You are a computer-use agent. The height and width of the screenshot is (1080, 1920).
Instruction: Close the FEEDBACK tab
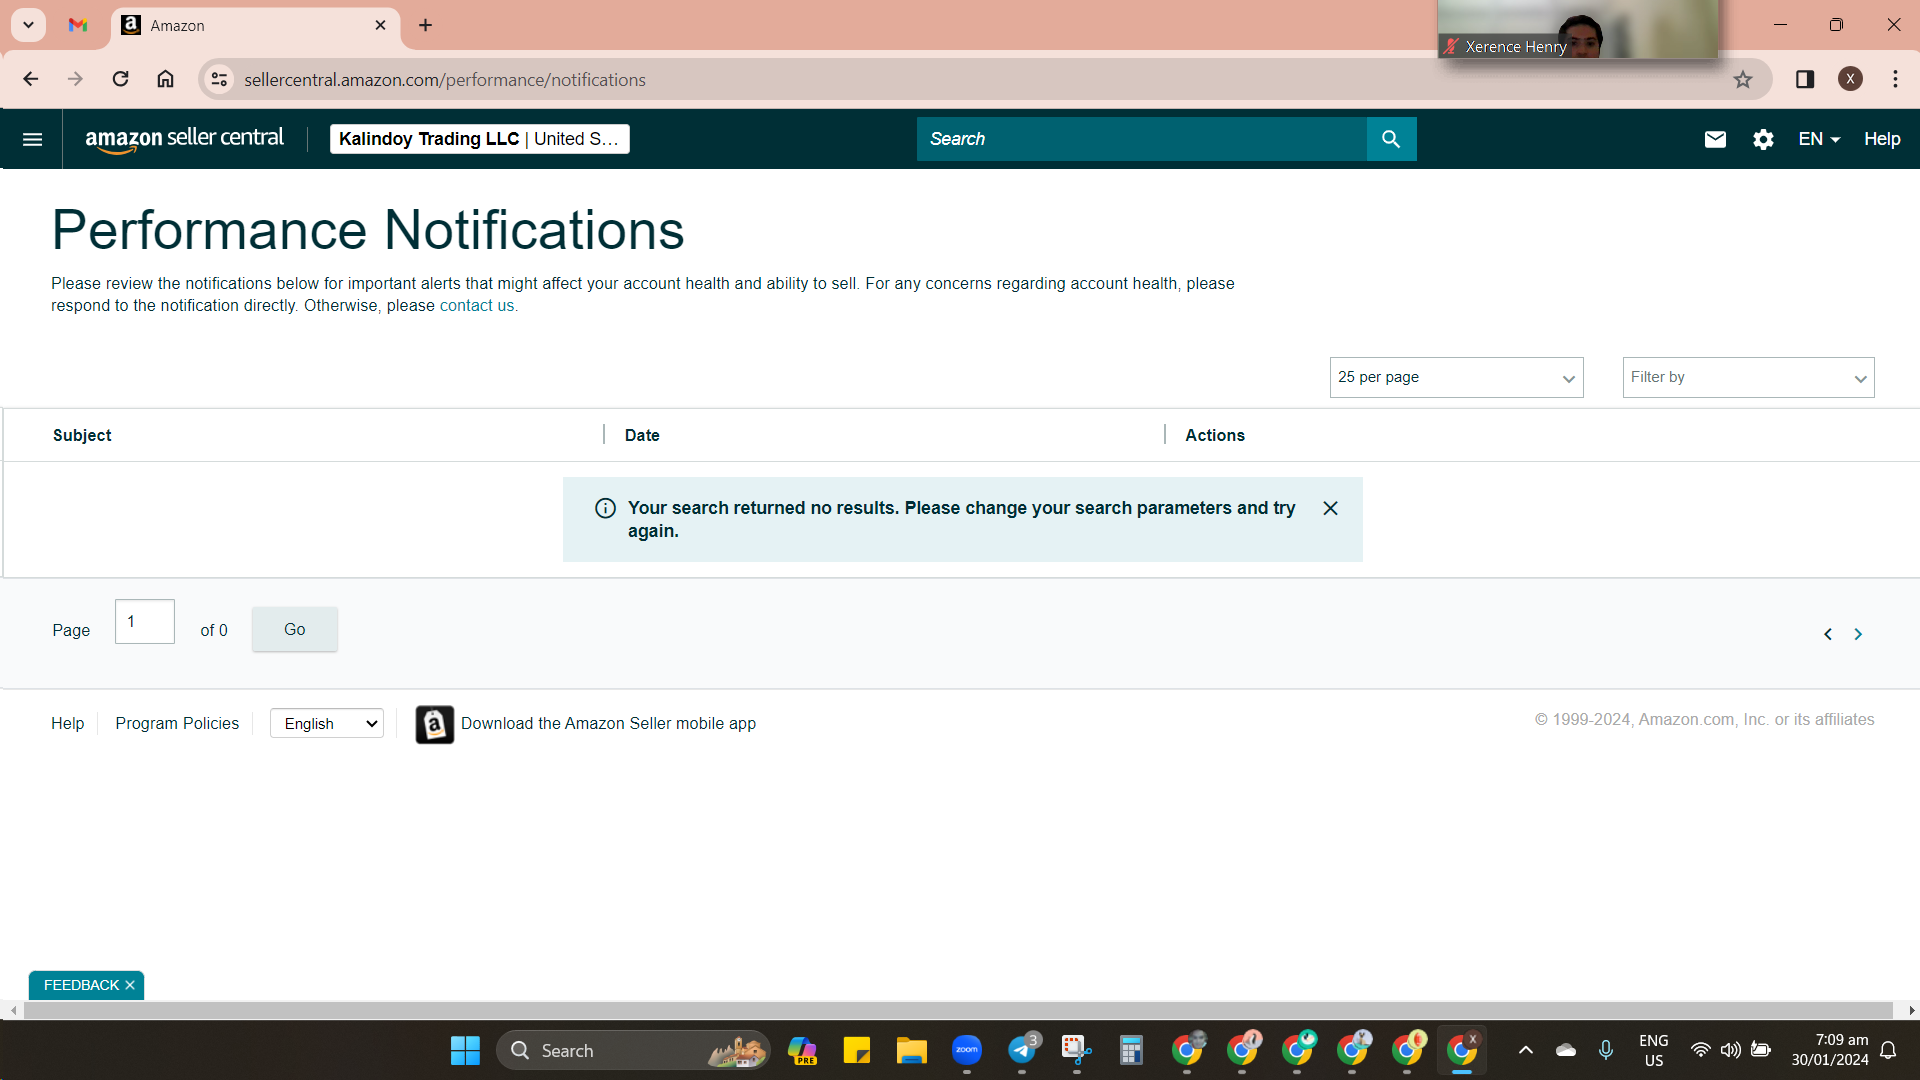130,985
